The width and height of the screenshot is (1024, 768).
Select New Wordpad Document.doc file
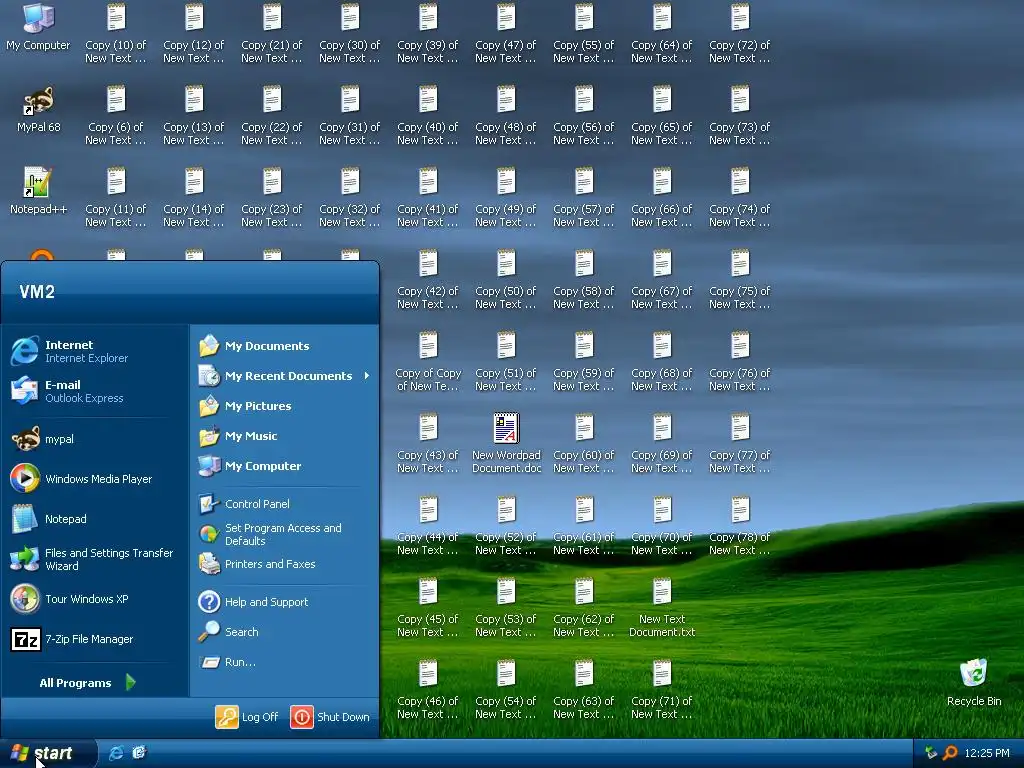coord(506,443)
